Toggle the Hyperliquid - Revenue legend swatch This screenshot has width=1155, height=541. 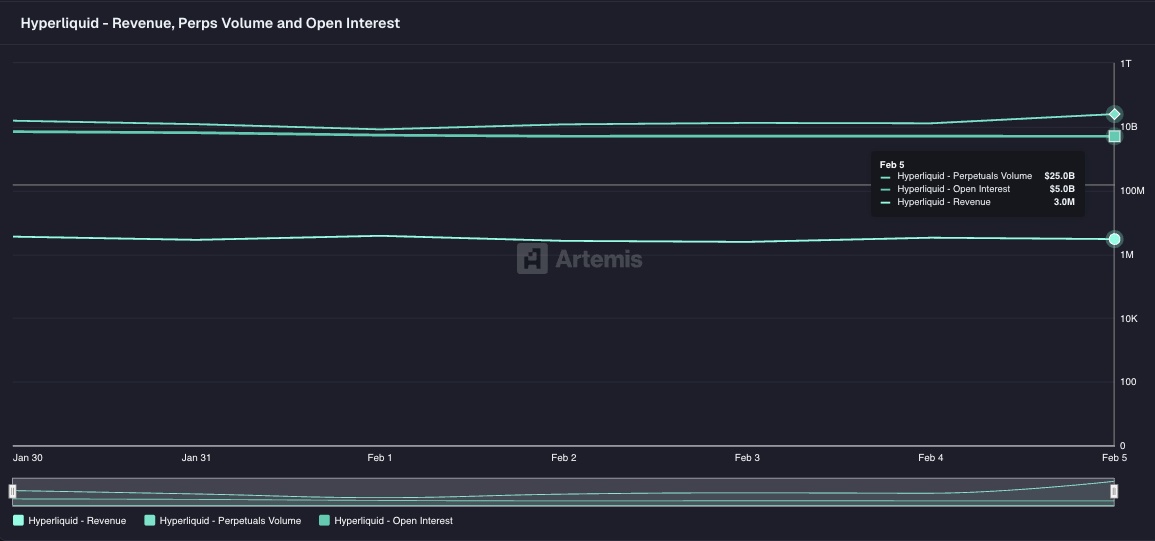[18, 520]
